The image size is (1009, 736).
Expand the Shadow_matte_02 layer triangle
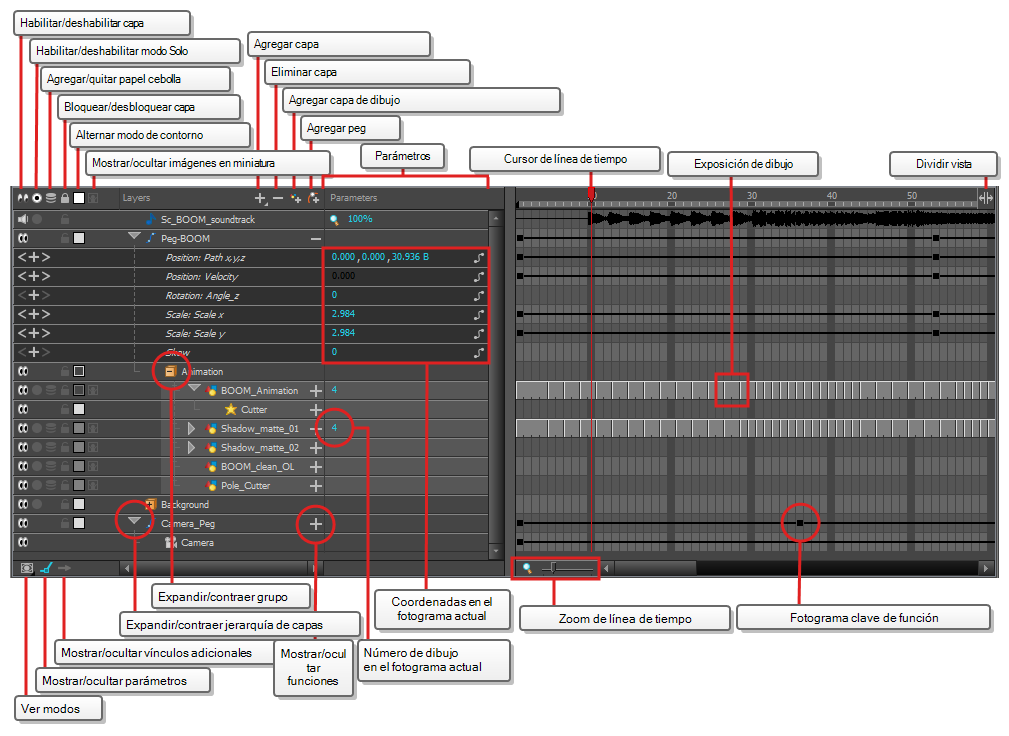190,447
